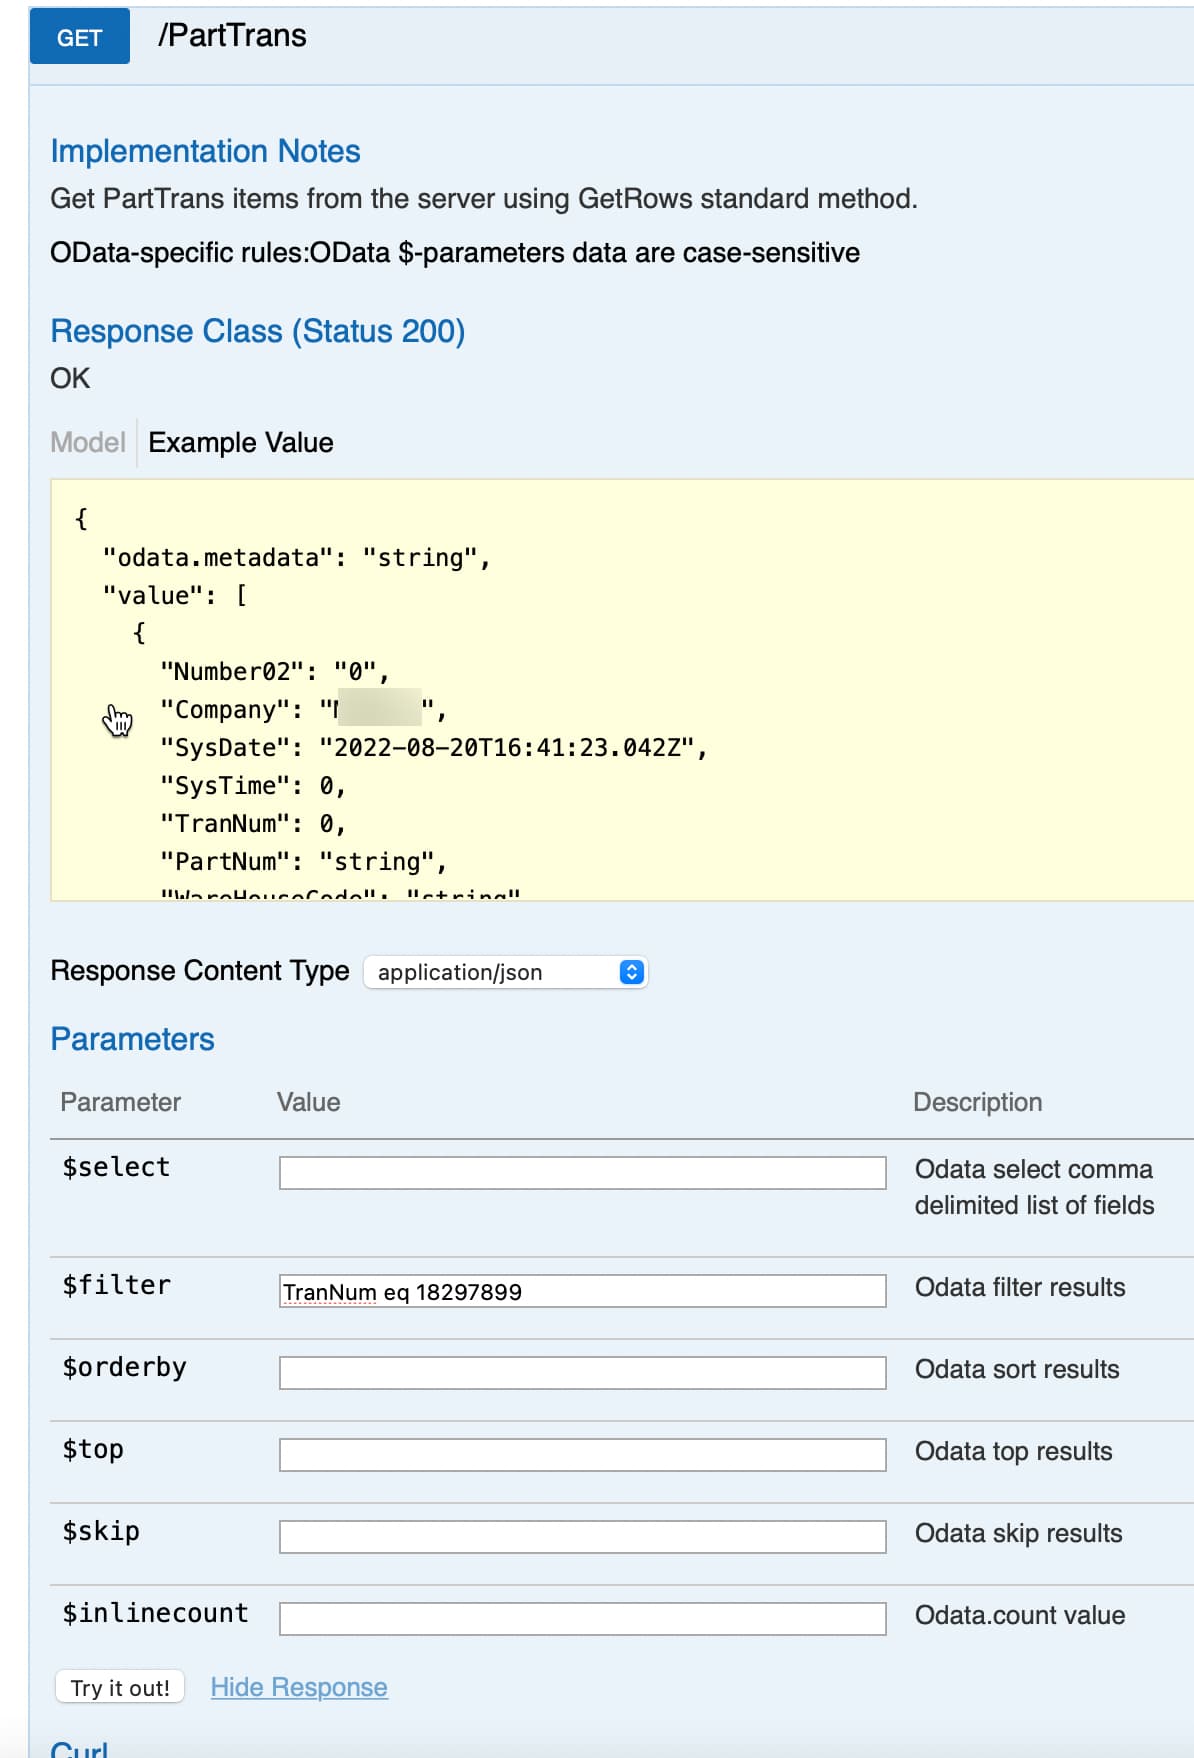The height and width of the screenshot is (1758, 1194).
Task: Focus the $filter field containing TranNum
Action: coord(582,1291)
